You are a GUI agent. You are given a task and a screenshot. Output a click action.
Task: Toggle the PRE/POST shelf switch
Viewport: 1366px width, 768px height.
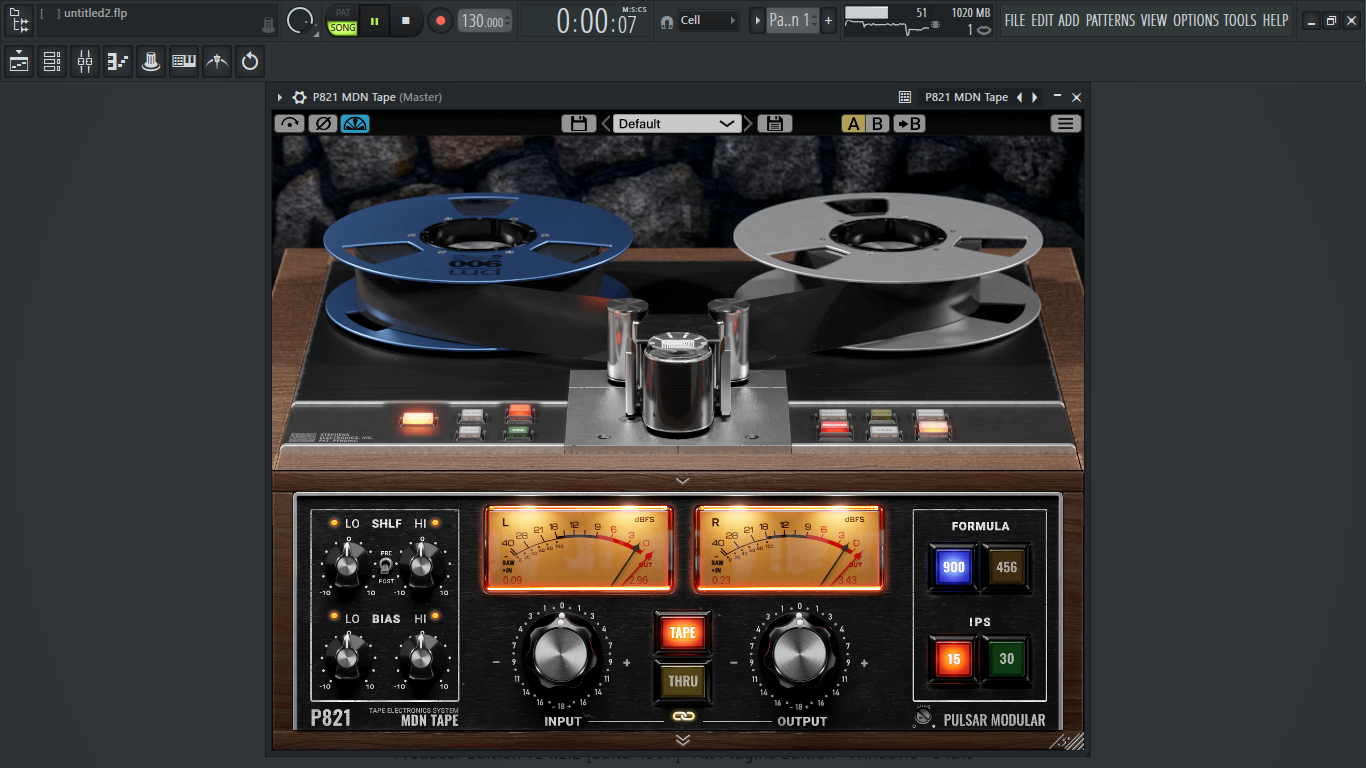pyautogui.click(x=385, y=567)
